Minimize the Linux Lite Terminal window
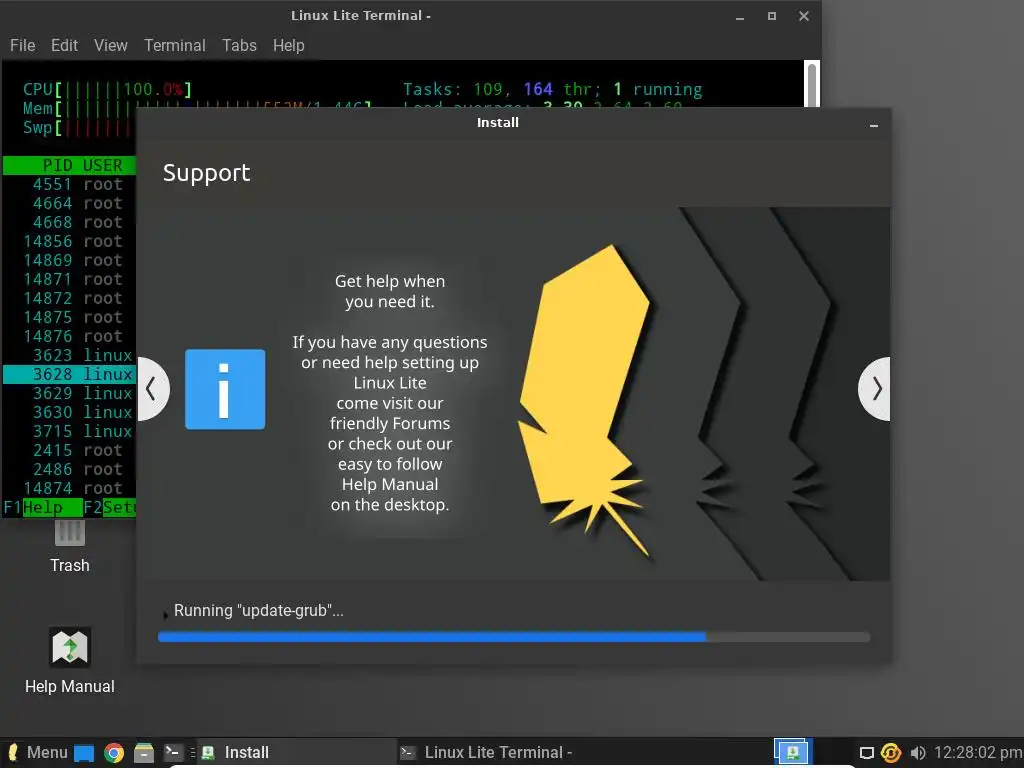This screenshot has height=768, width=1024. [x=740, y=17]
